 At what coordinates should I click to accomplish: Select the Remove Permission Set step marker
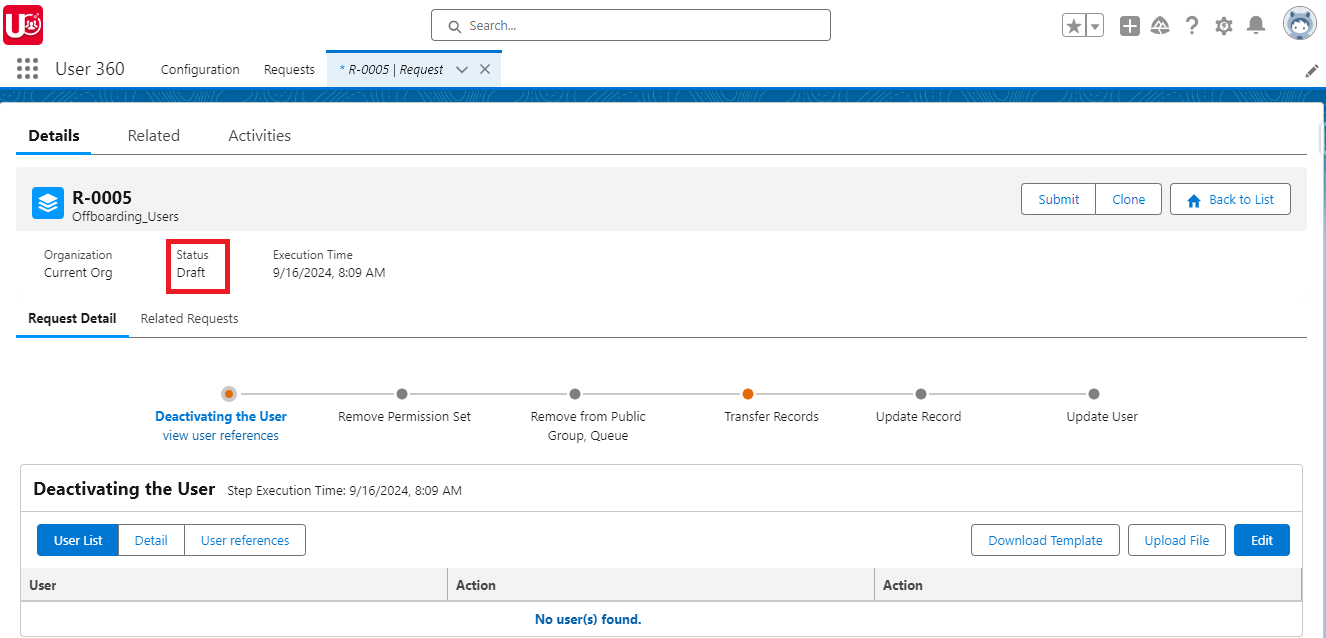point(402,394)
